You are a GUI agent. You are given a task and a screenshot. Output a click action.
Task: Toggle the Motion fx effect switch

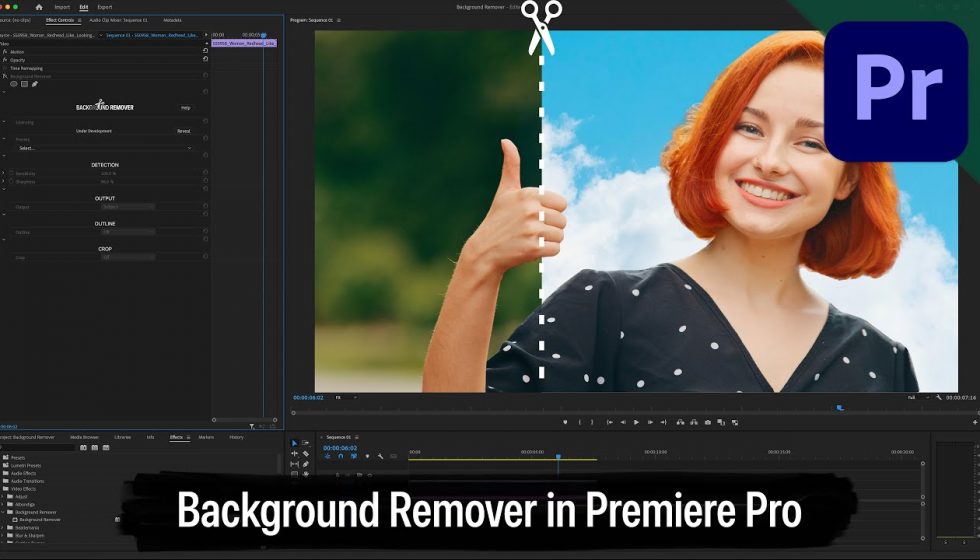[5, 51]
